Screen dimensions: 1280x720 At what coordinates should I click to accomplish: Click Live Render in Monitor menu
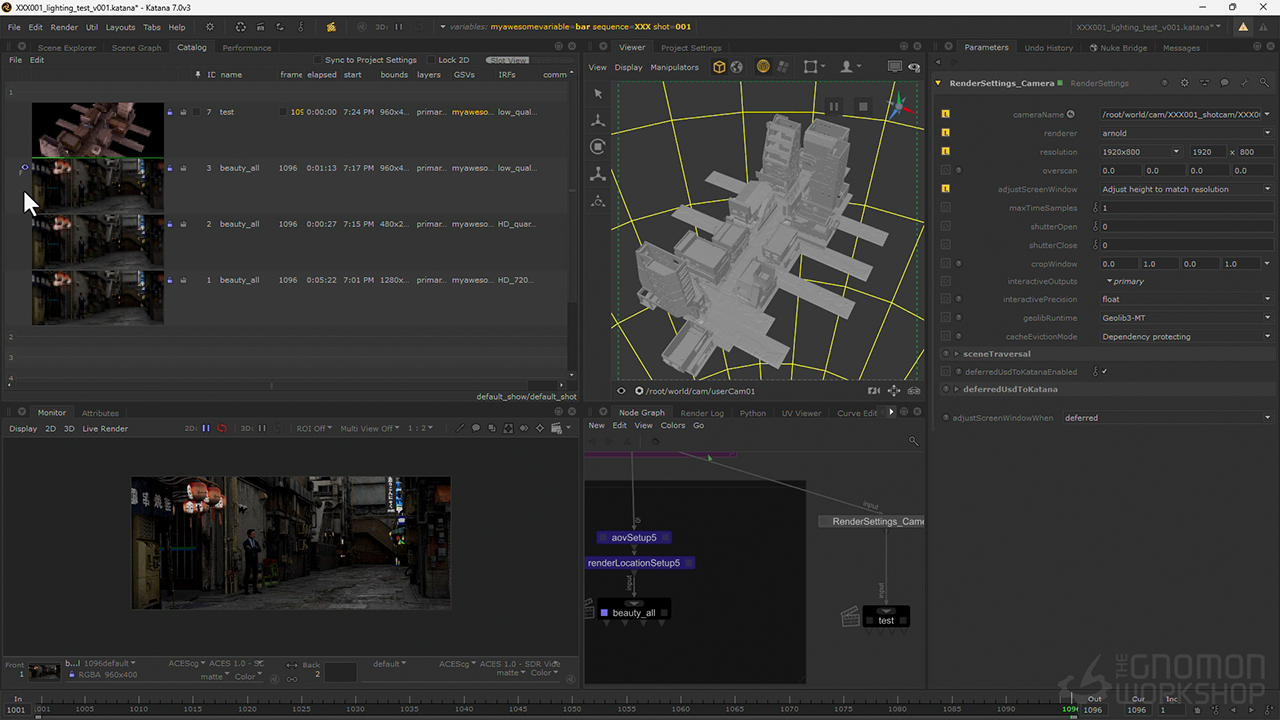[x=105, y=429]
